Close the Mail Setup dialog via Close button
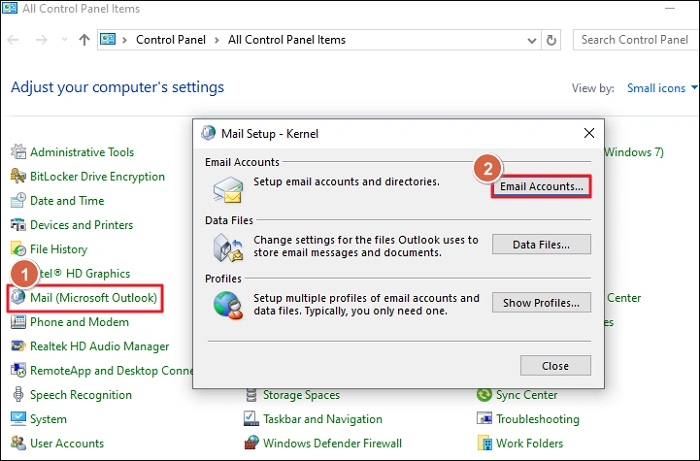This screenshot has width=700, height=461. pos(555,365)
